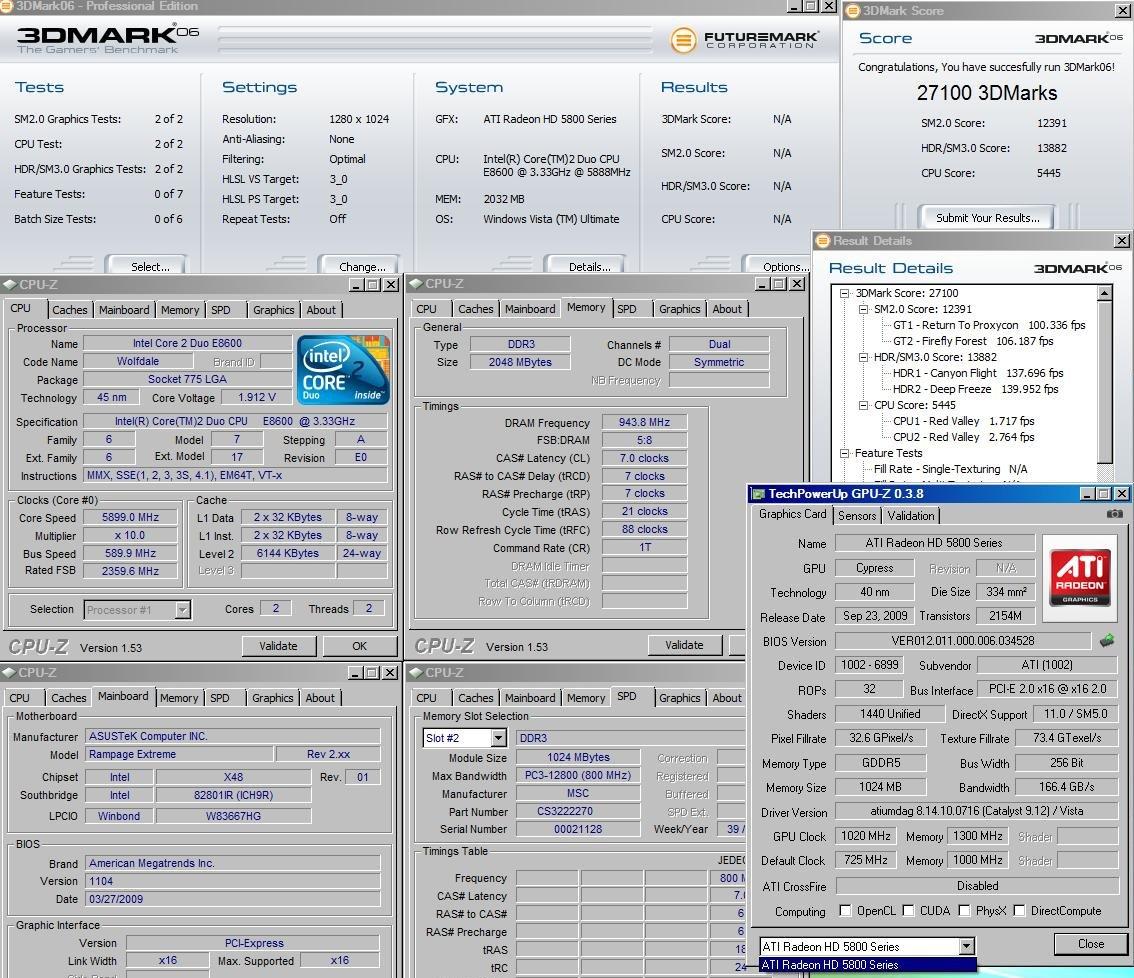Collapse the SM2.0 Score: 12391 node
Image resolution: width=1134 pixels, height=978 pixels.
(x=863, y=309)
